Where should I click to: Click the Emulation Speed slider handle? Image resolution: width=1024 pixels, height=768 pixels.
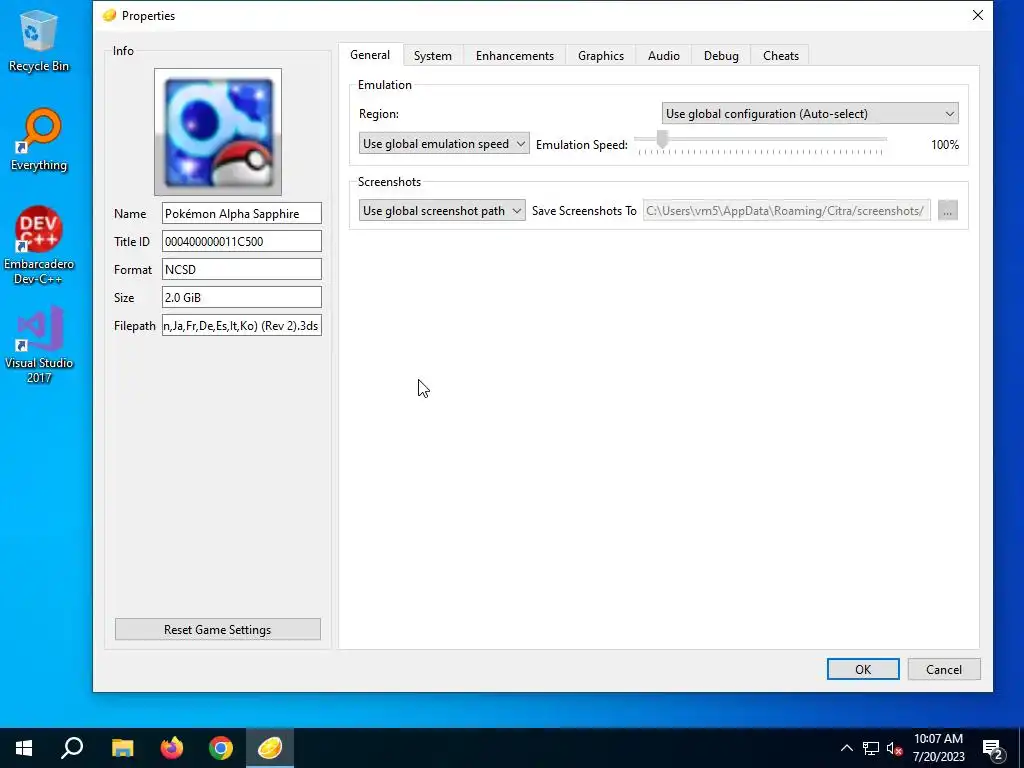click(662, 139)
